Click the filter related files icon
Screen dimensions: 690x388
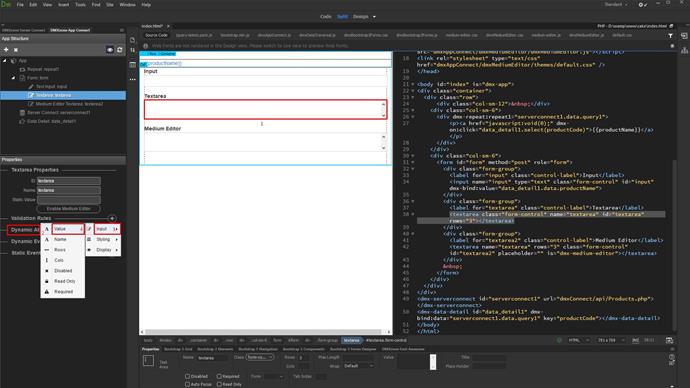coord(670,36)
